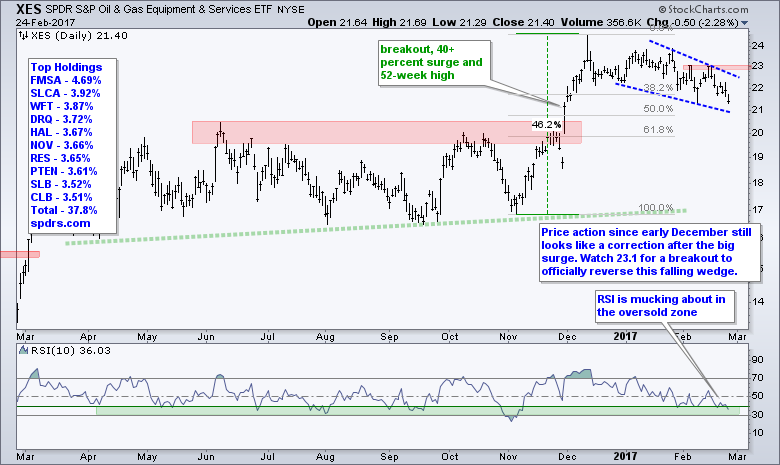Image resolution: width=780 pixels, height=465 pixels.
Task: Click the 100.0% retracement label
Action: 656,207
